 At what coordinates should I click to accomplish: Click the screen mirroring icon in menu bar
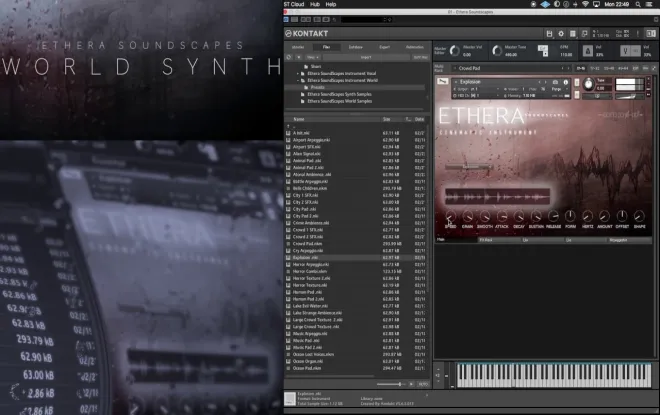pyautogui.click(x=596, y=4)
